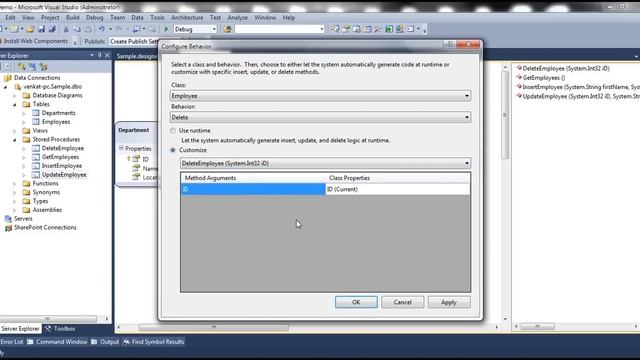This screenshot has height=360, width=640.
Task: Click the Find in Files toolbar icon
Action: click(x=227, y=29)
